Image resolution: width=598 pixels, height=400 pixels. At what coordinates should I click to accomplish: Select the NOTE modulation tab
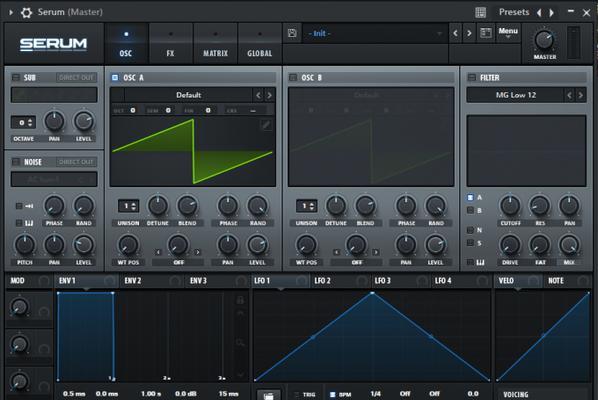567,281
